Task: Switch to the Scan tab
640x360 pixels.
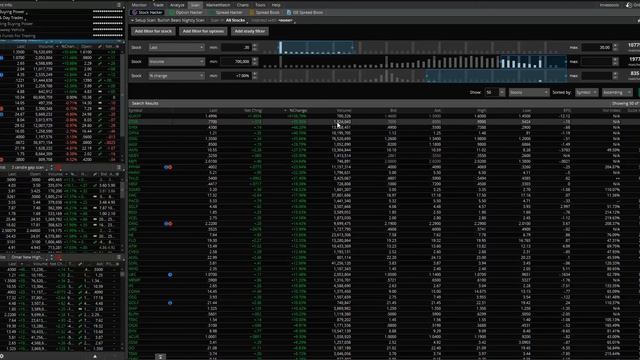Action: point(196,5)
